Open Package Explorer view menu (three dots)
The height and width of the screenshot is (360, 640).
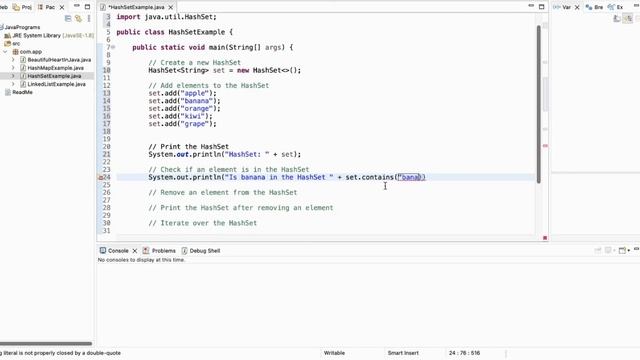89,18
